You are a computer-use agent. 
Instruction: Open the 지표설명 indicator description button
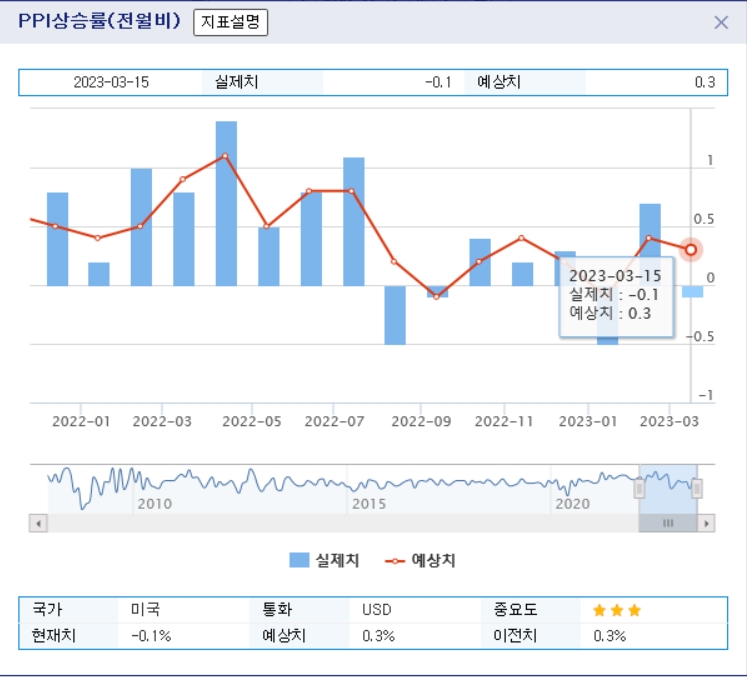click(x=231, y=22)
